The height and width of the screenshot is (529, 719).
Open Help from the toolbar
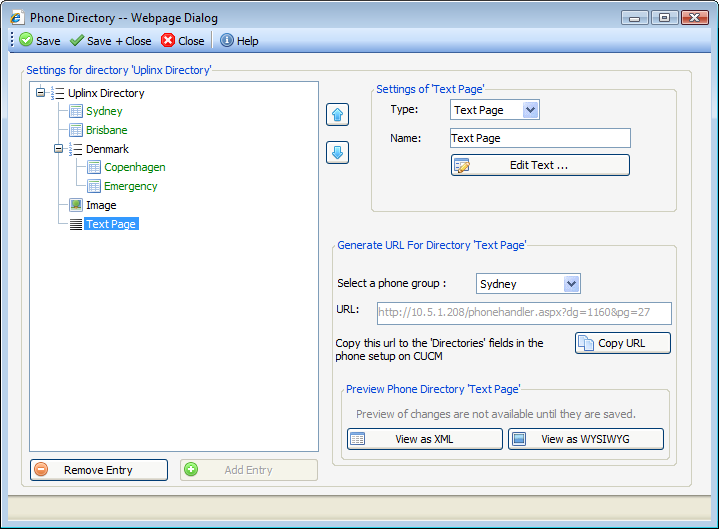(239, 41)
